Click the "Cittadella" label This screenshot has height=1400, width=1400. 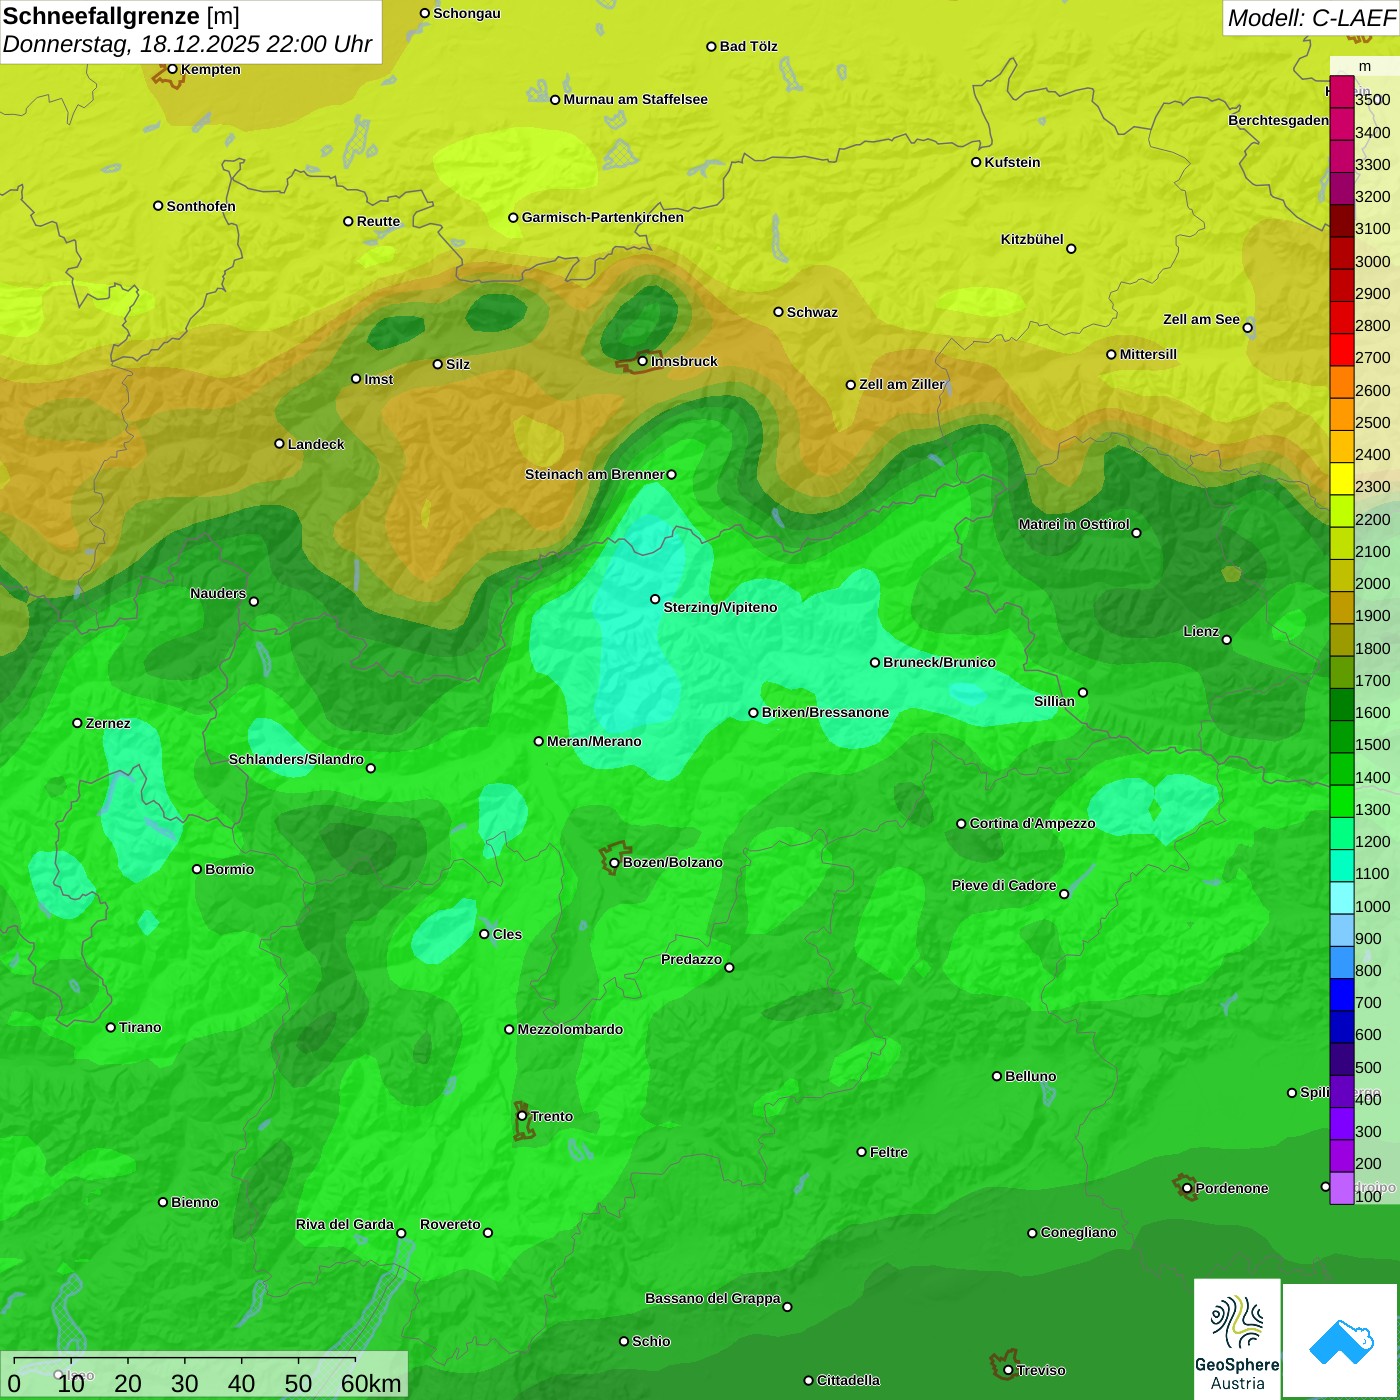[x=848, y=1380]
